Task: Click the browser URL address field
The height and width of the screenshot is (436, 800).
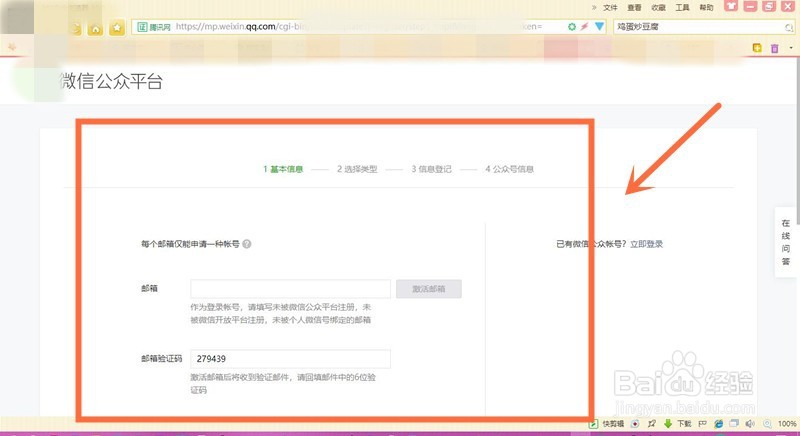Action: click(367, 27)
